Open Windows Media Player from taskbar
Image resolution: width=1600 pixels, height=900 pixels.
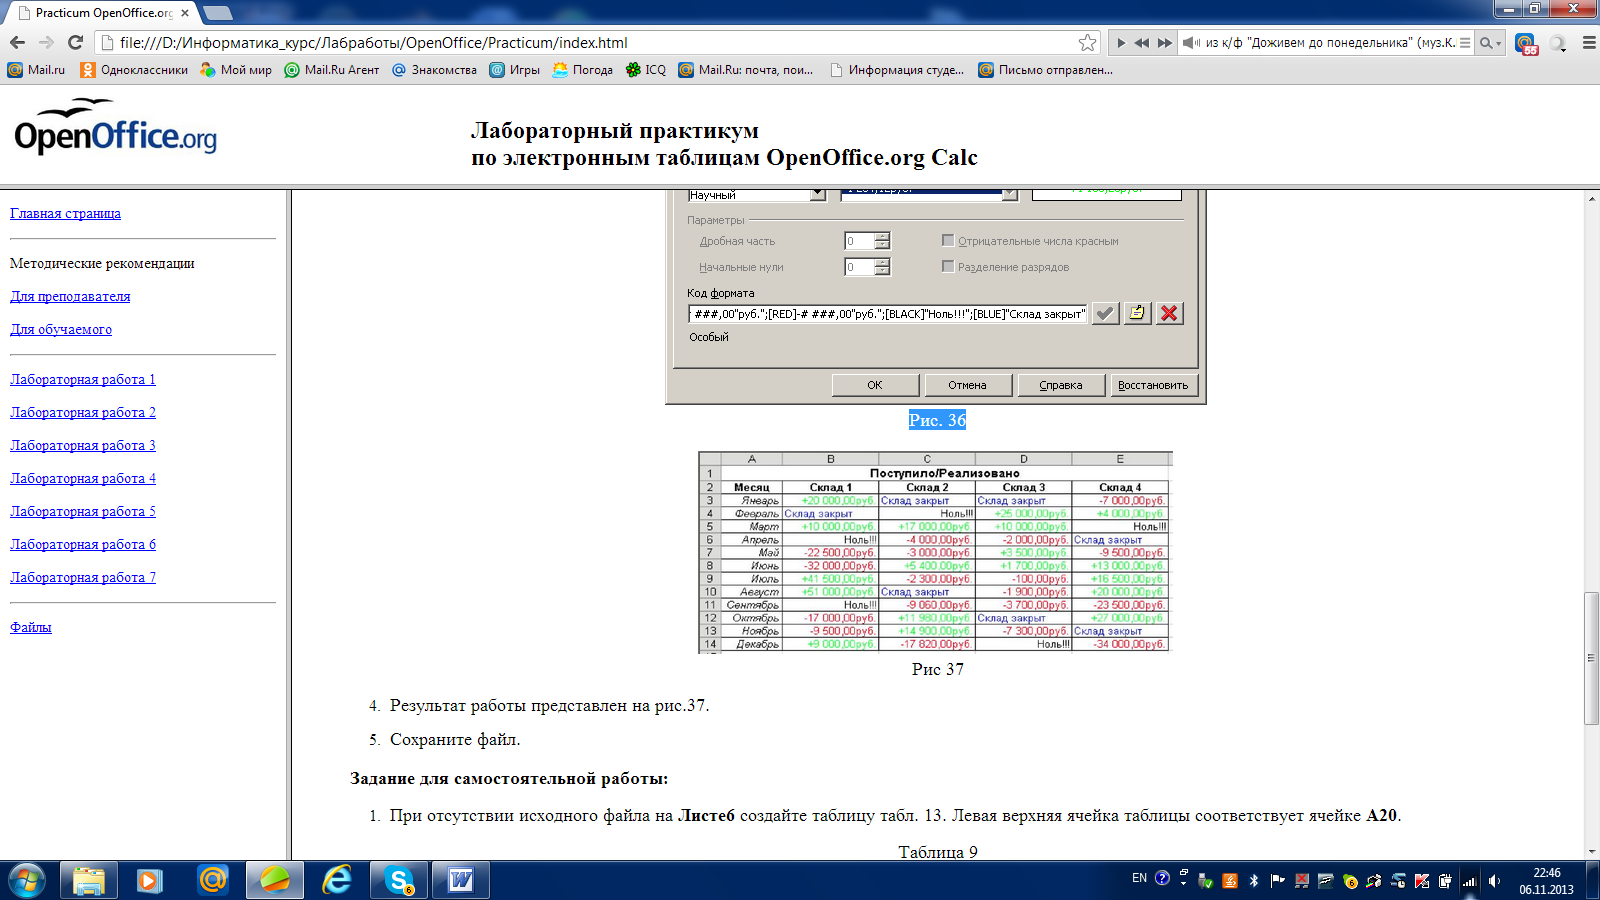[x=150, y=880]
